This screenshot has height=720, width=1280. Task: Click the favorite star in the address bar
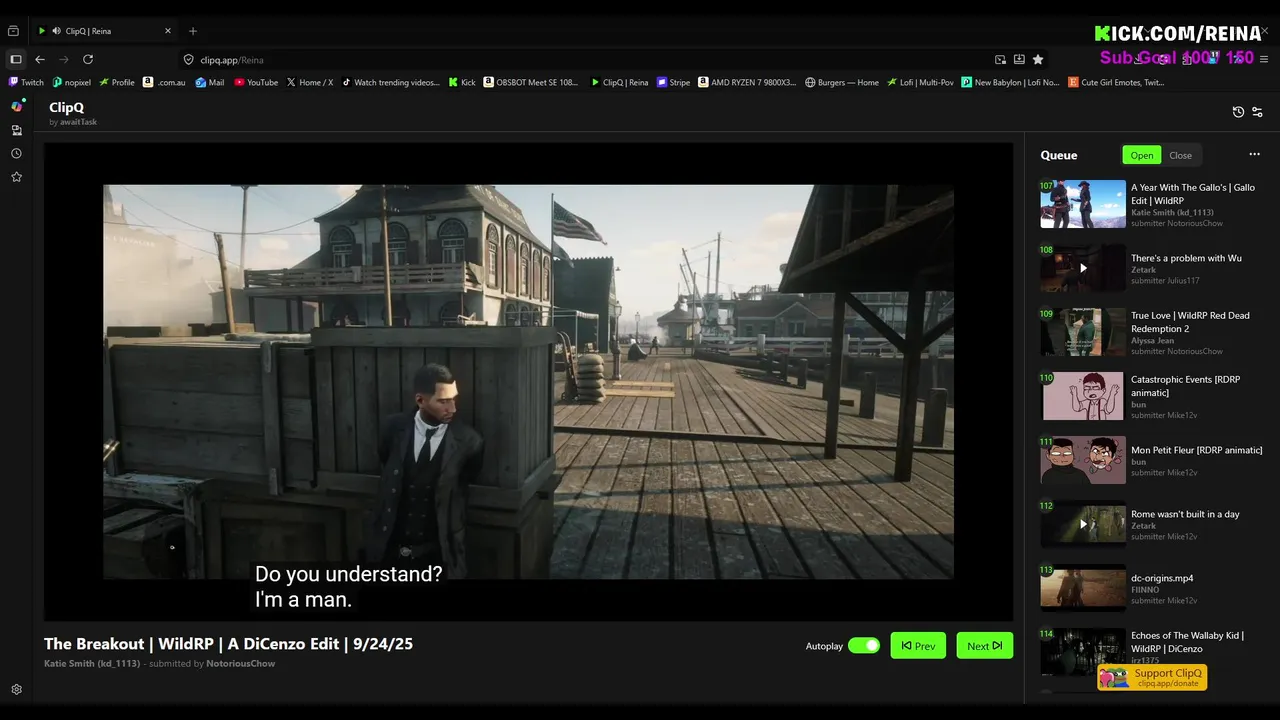1038,60
